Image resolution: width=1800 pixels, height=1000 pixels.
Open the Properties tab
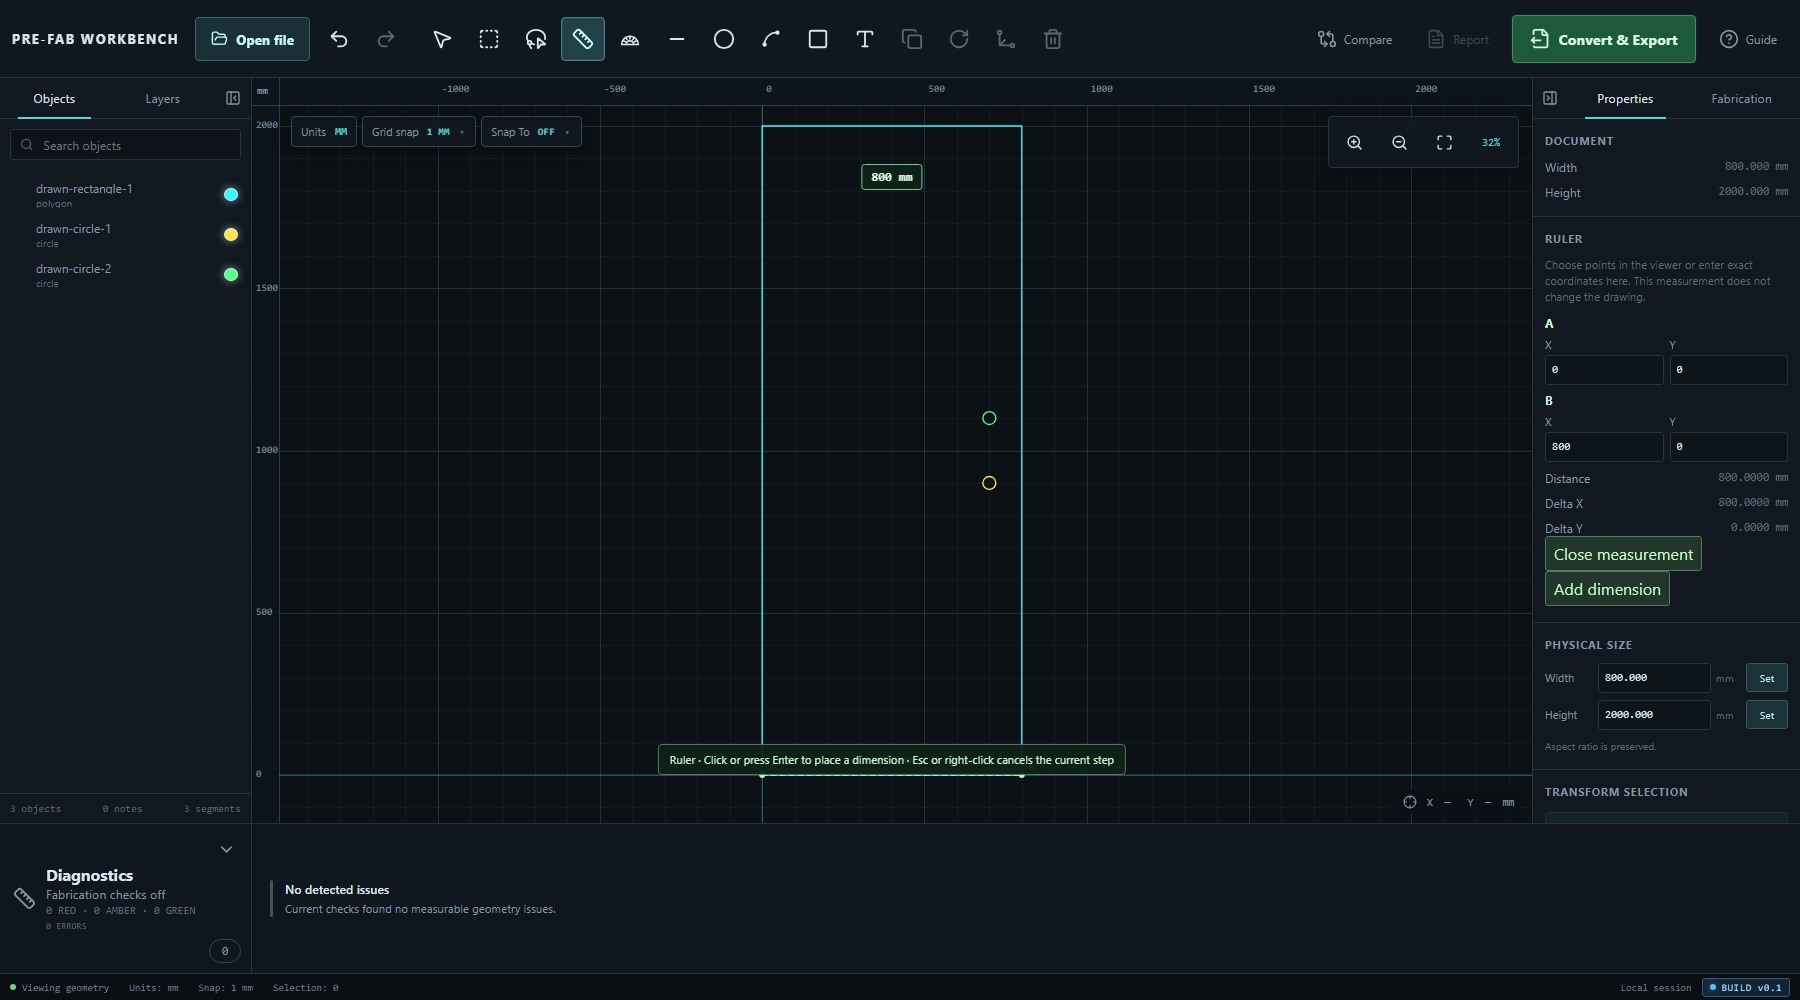[1624, 99]
